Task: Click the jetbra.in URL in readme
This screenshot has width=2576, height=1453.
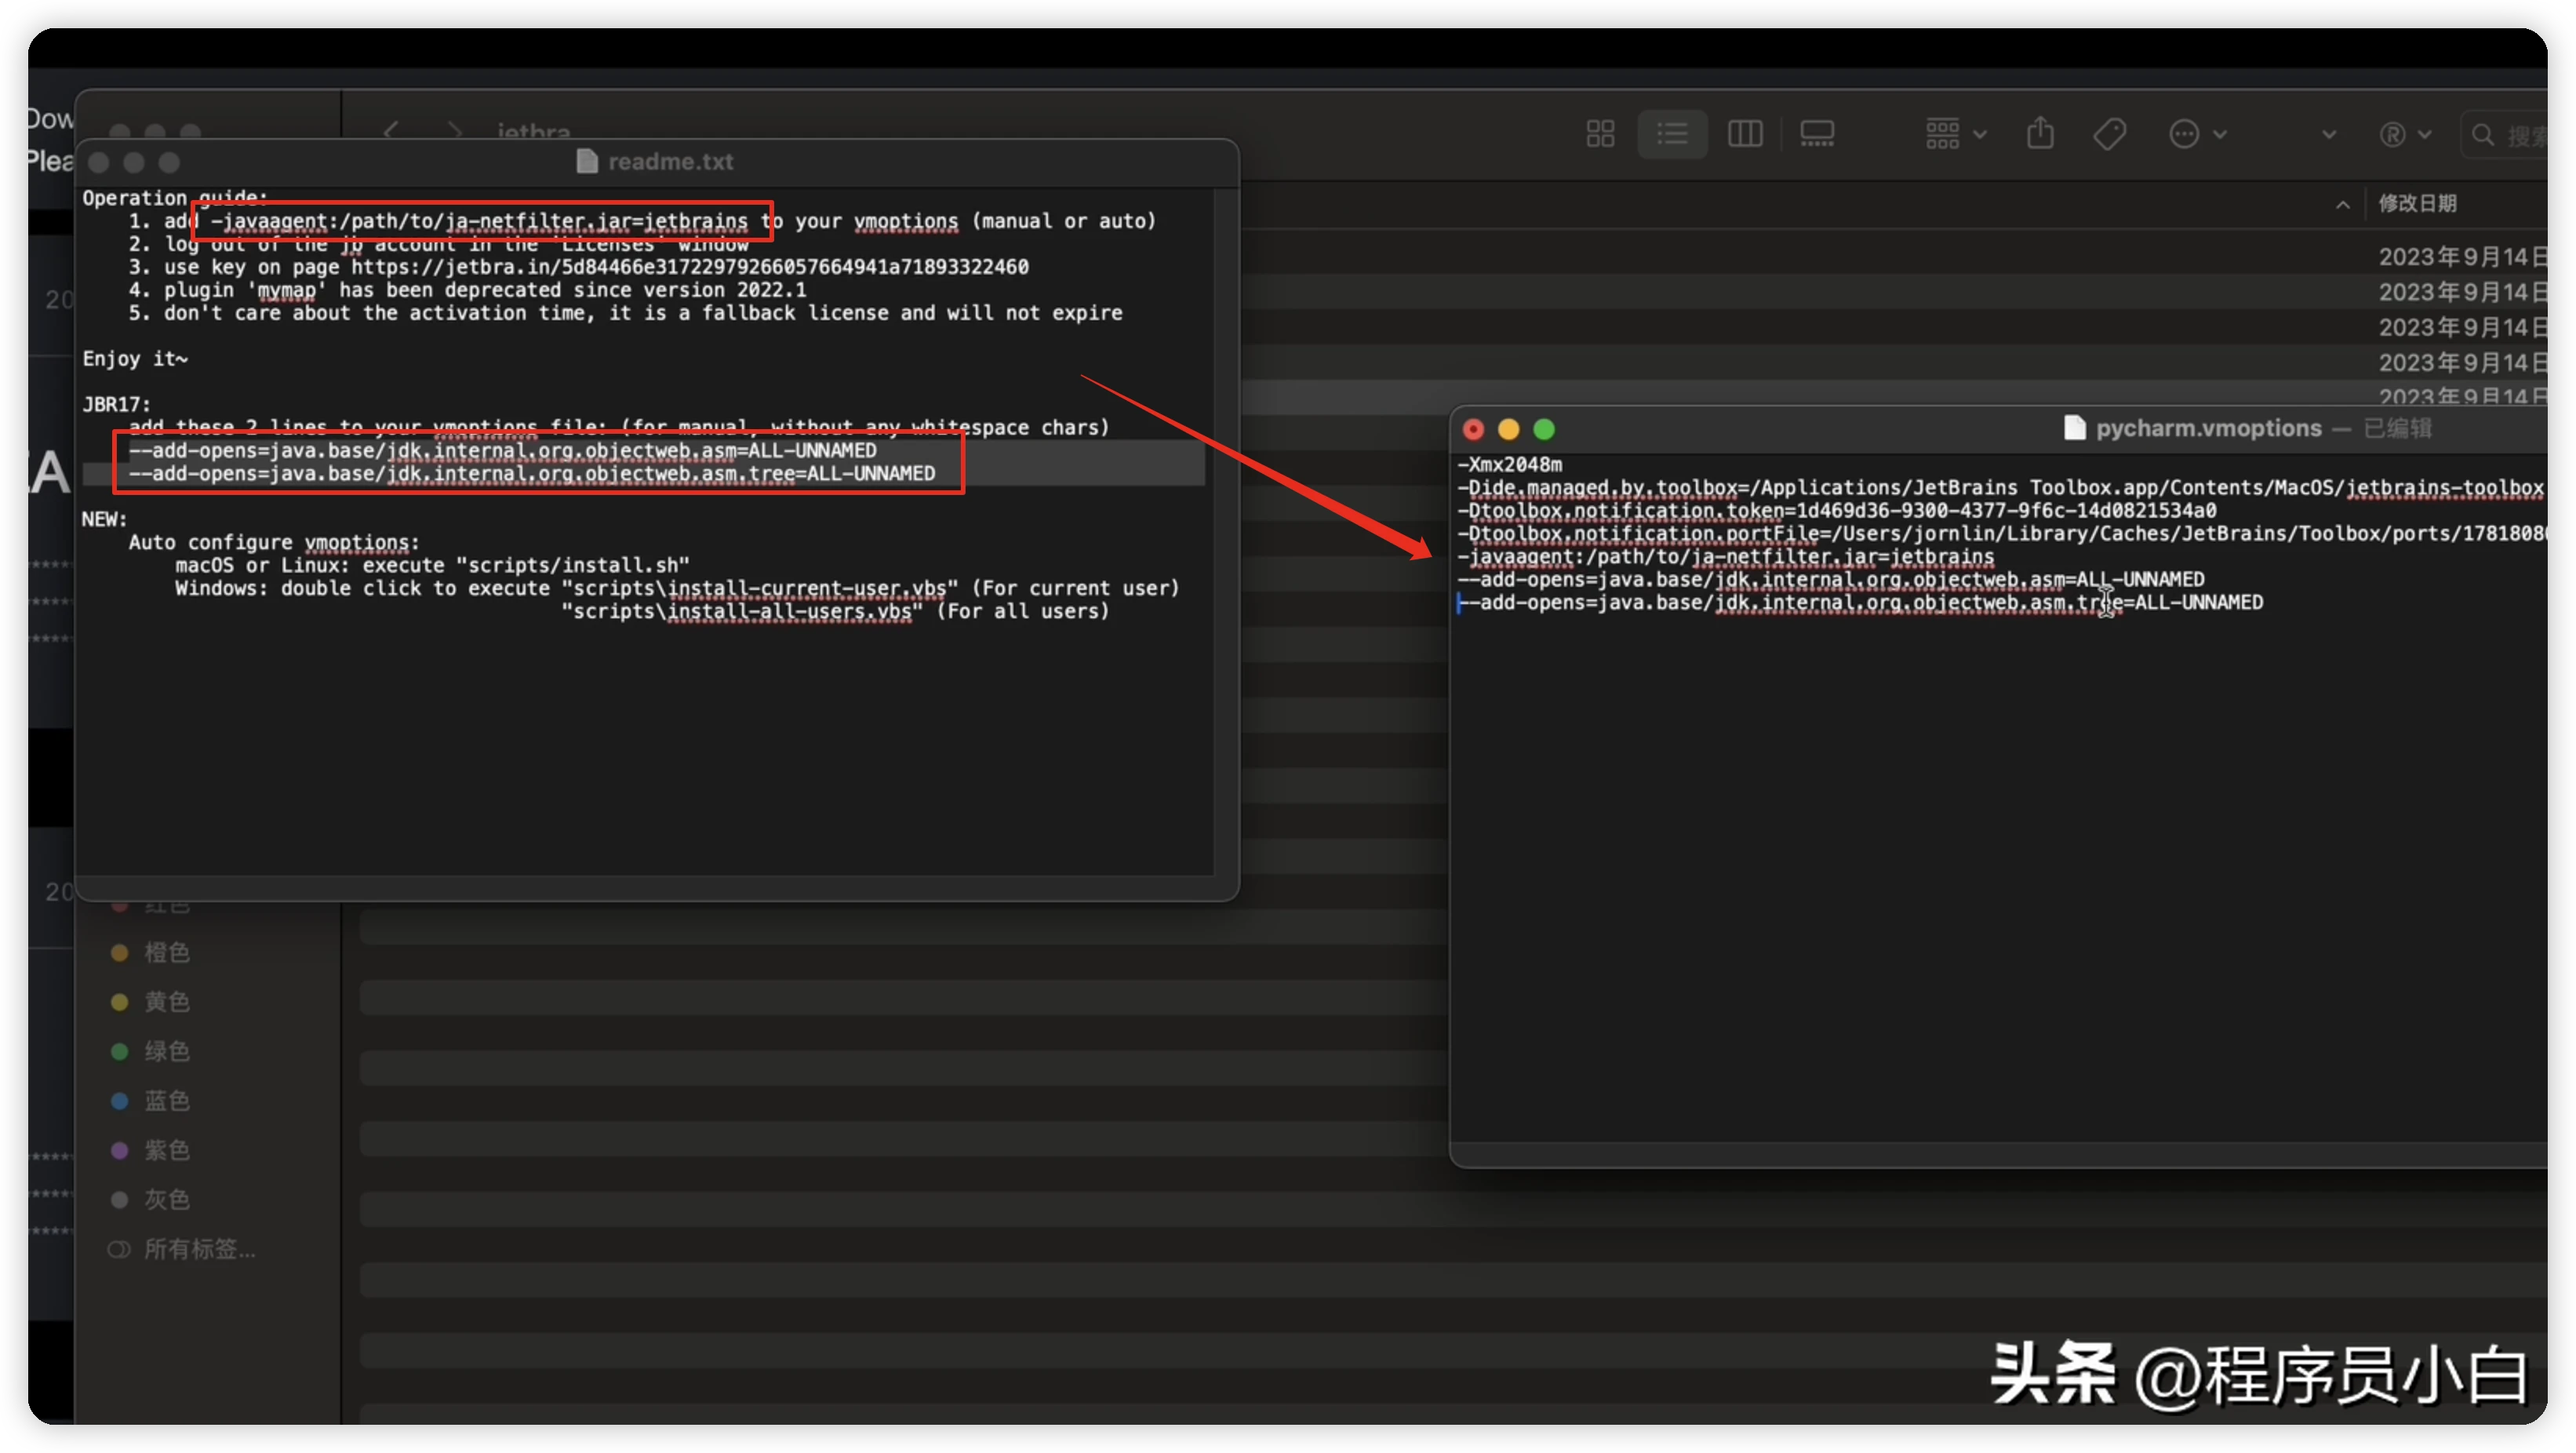Action: [689, 267]
